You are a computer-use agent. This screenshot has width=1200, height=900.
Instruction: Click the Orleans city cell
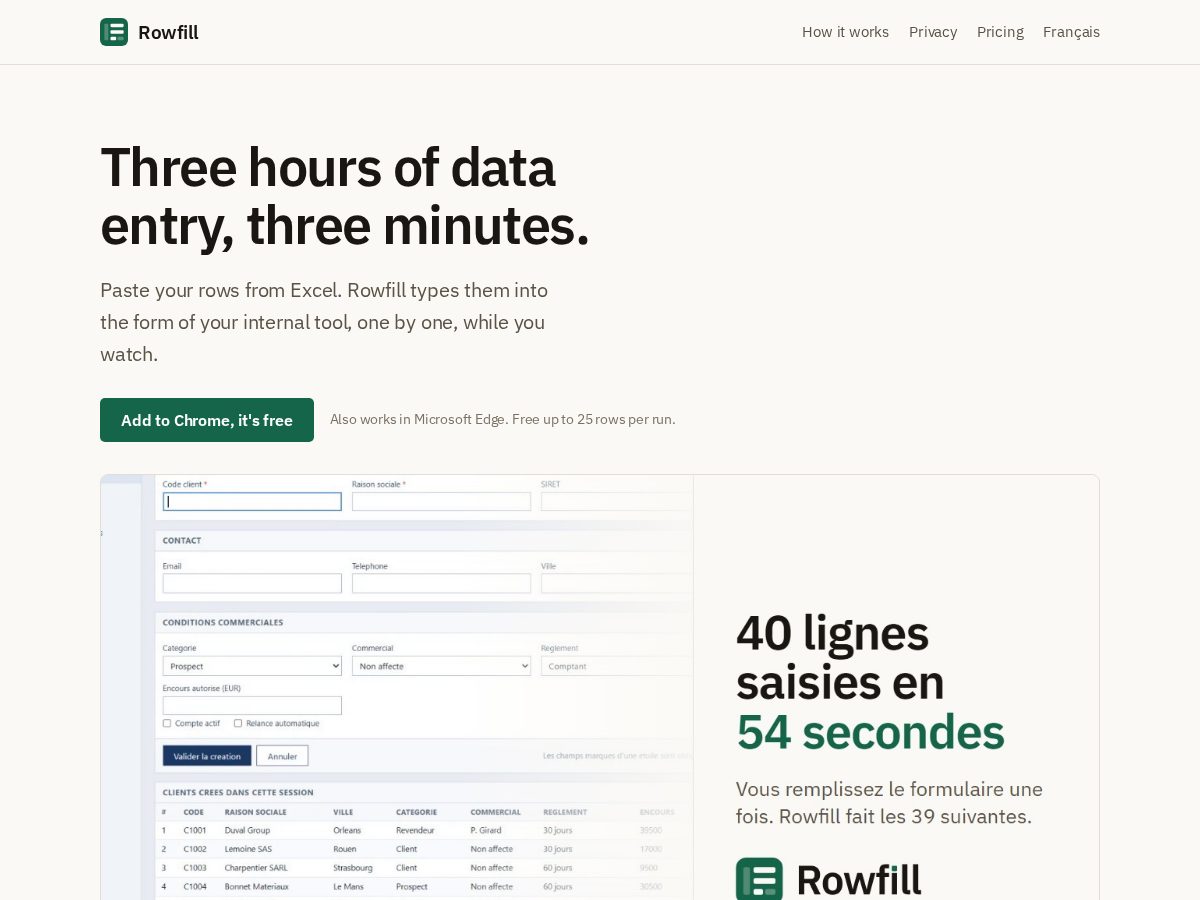(347, 830)
